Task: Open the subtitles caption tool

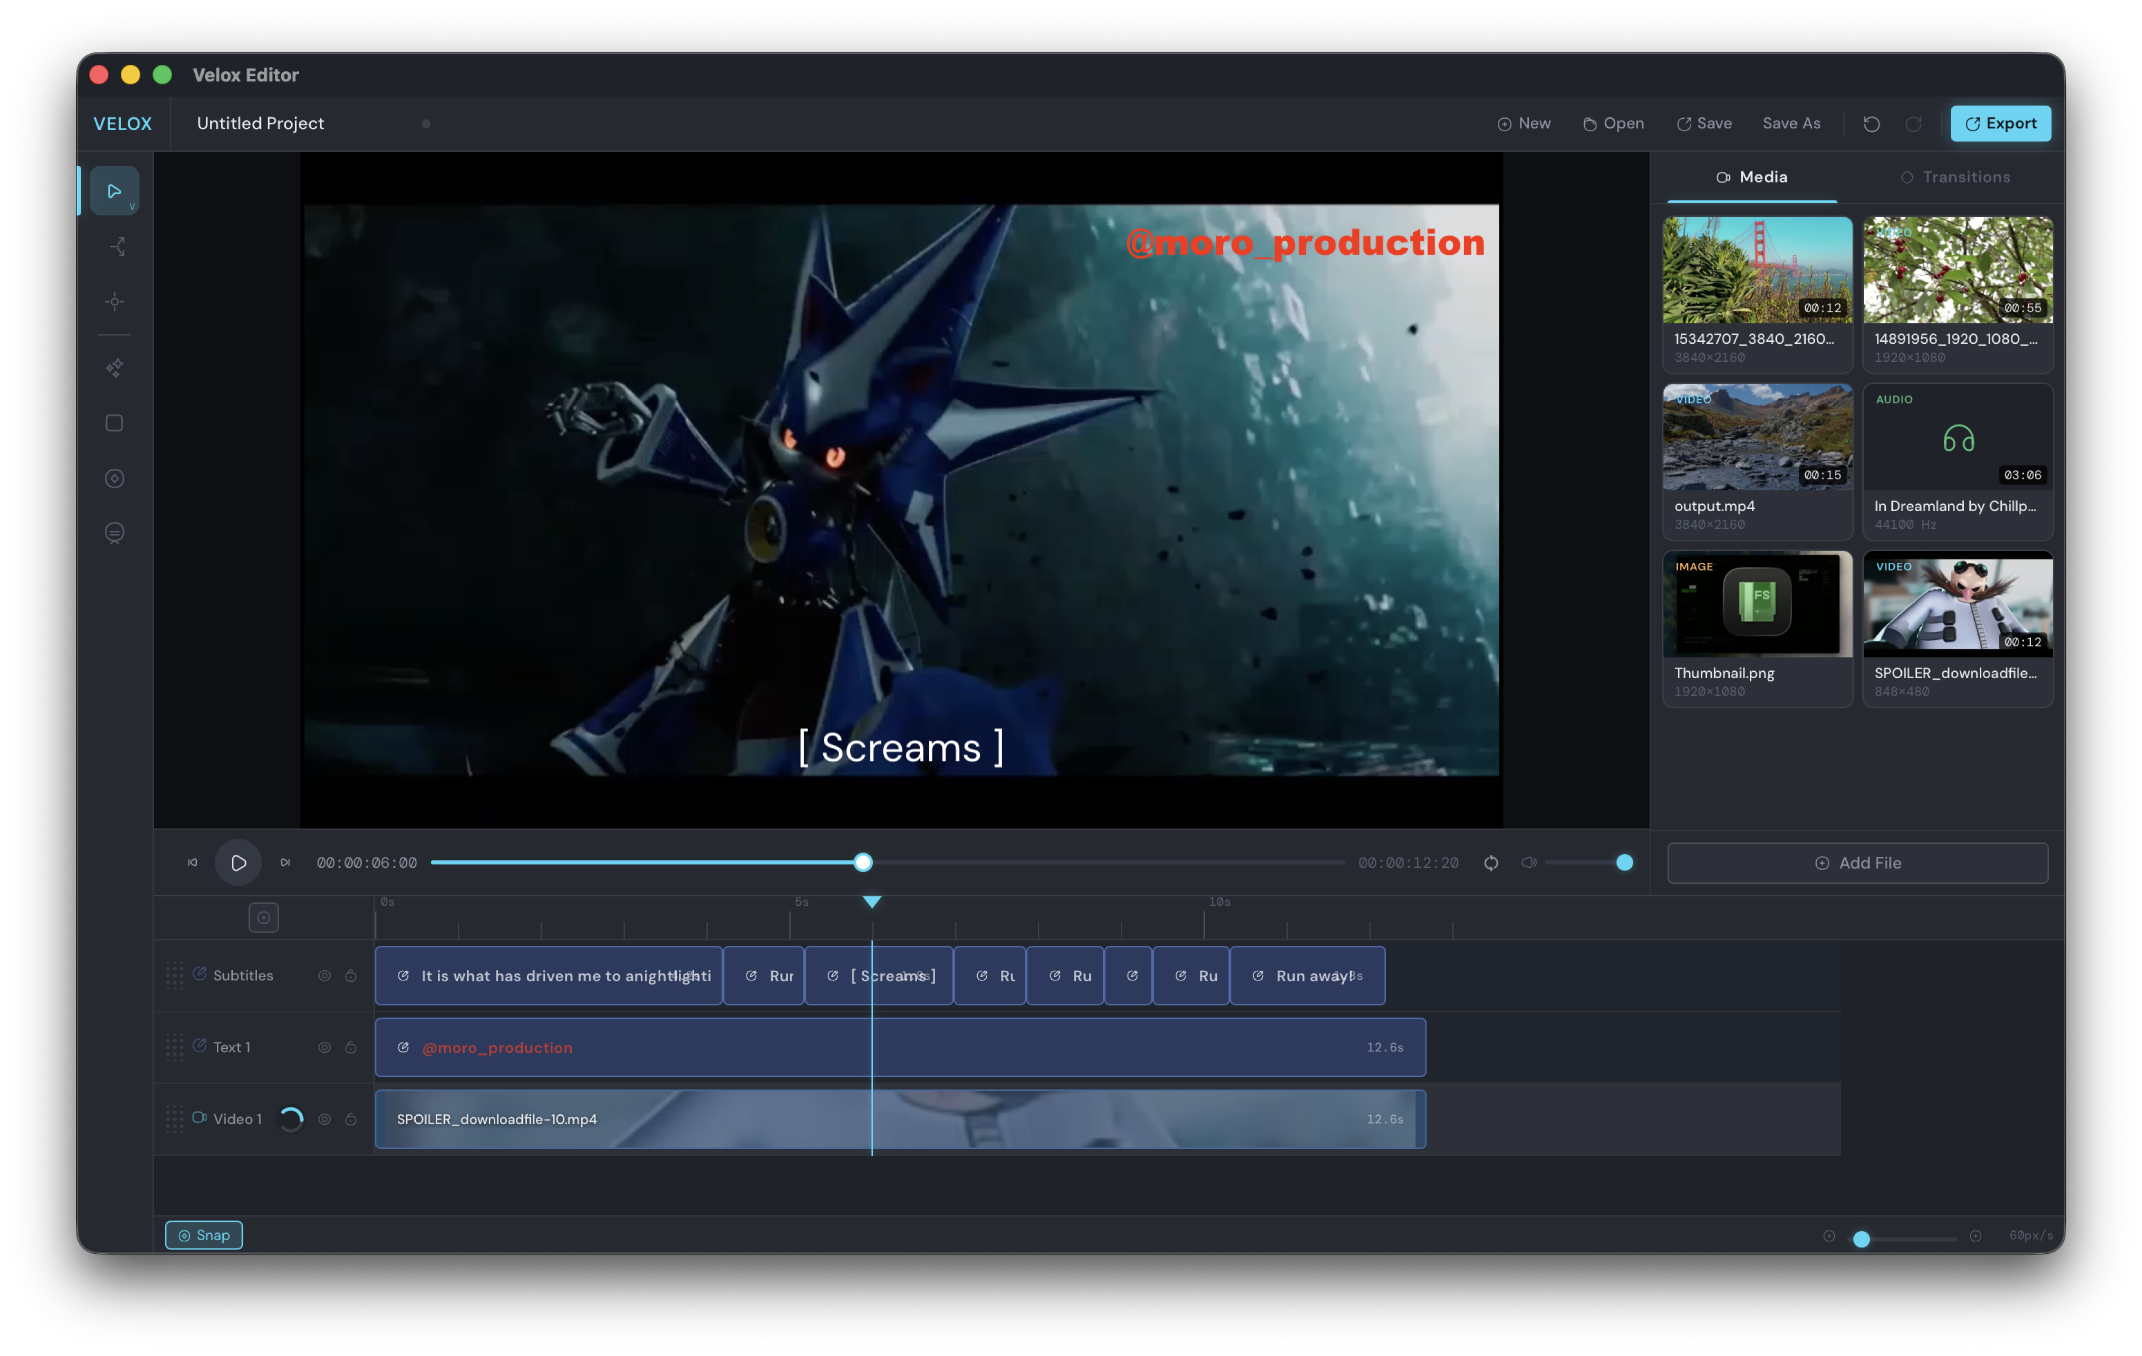Action: [115, 533]
